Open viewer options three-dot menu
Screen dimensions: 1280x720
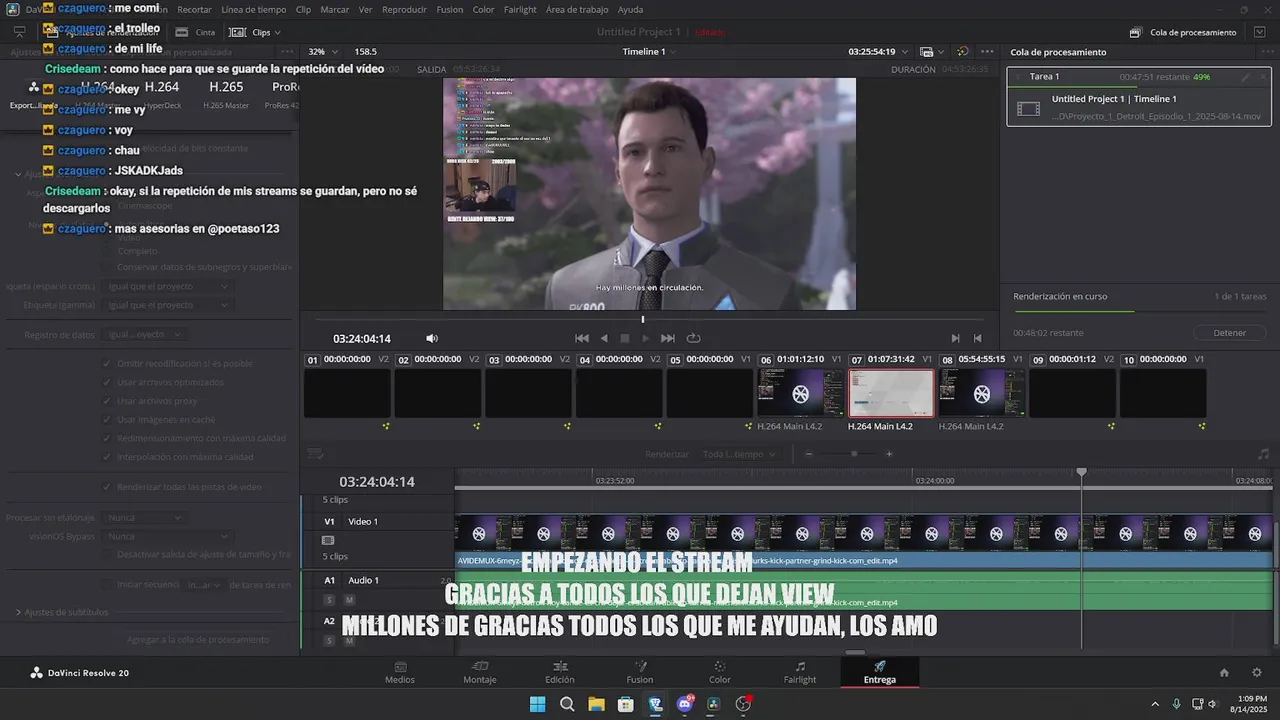[987, 52]
